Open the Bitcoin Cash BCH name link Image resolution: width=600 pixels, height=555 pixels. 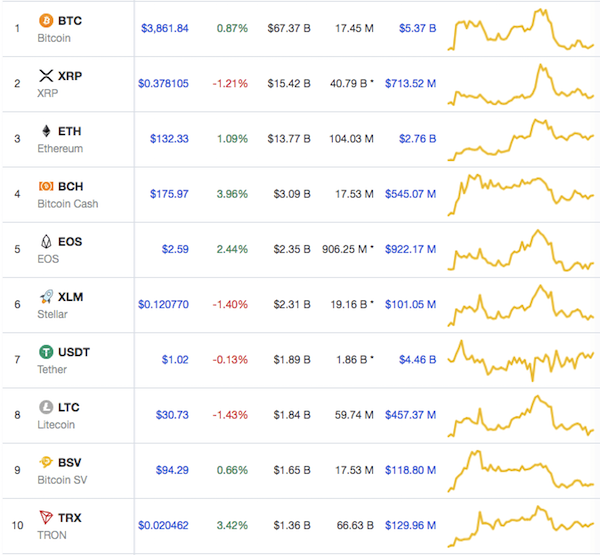pyautogui.click(x=69, y=186)
